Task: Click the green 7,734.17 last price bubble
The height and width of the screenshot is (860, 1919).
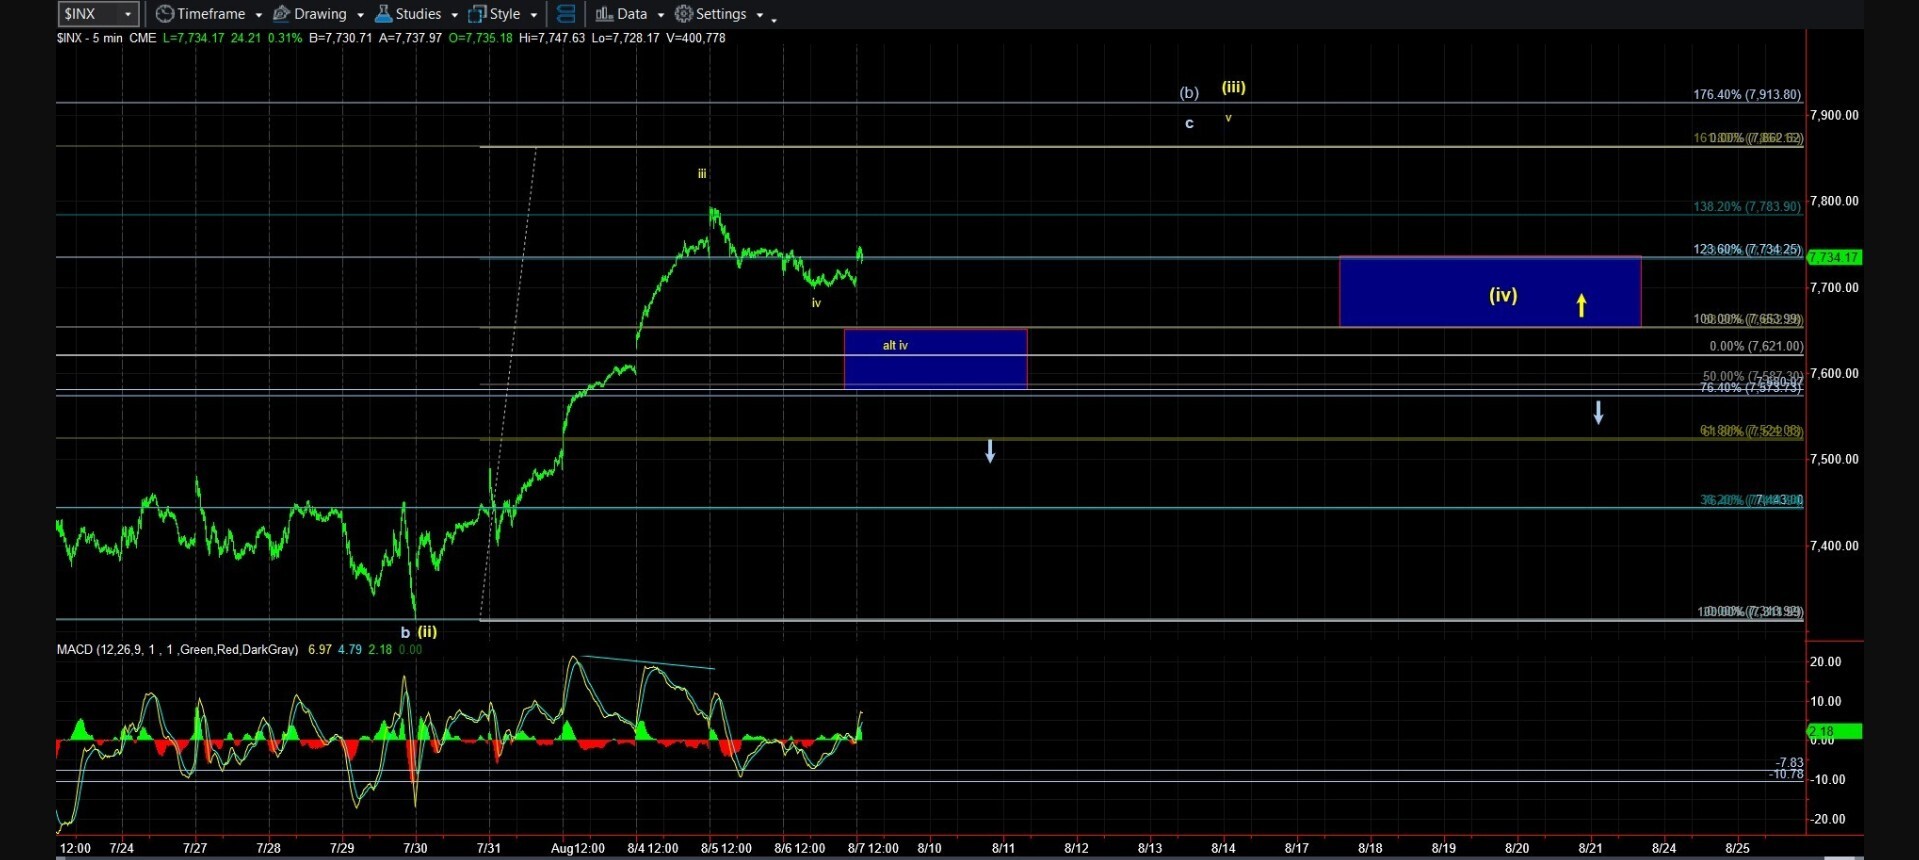Action: [1834, 258]
